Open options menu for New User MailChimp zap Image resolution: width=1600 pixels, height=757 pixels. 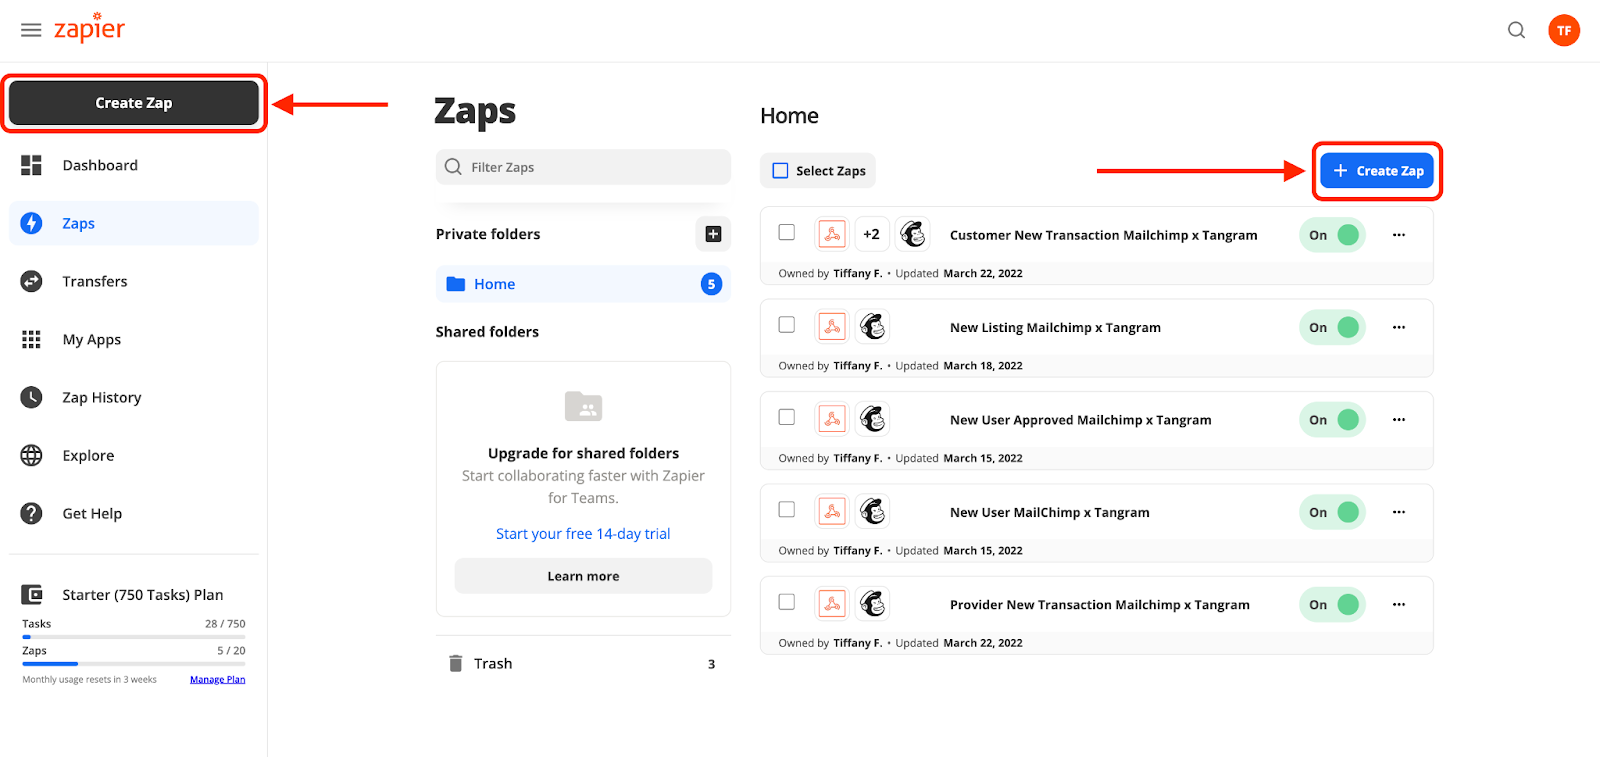tap(1399, 512)
